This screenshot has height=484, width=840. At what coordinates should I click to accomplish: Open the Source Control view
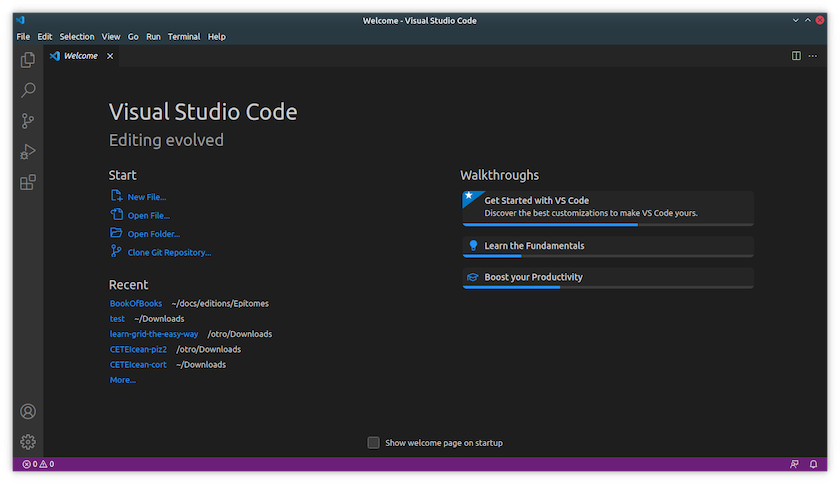click(28, 121)
